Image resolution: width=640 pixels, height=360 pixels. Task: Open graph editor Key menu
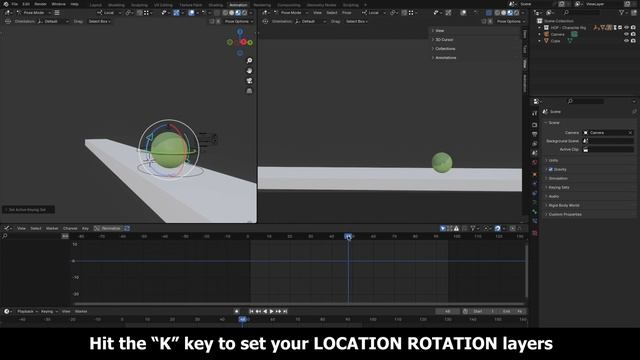[85, 229]
